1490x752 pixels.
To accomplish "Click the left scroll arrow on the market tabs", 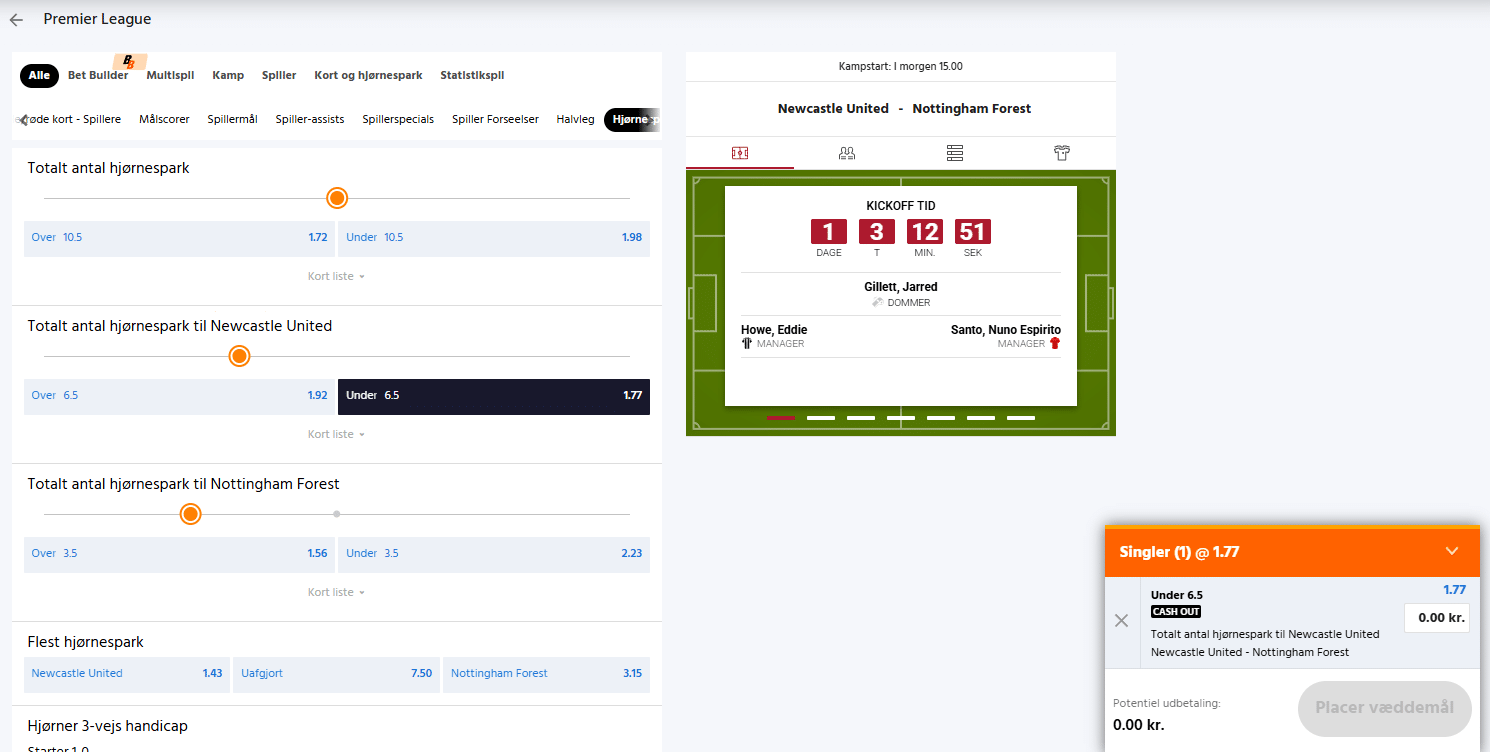I will 22,120.
